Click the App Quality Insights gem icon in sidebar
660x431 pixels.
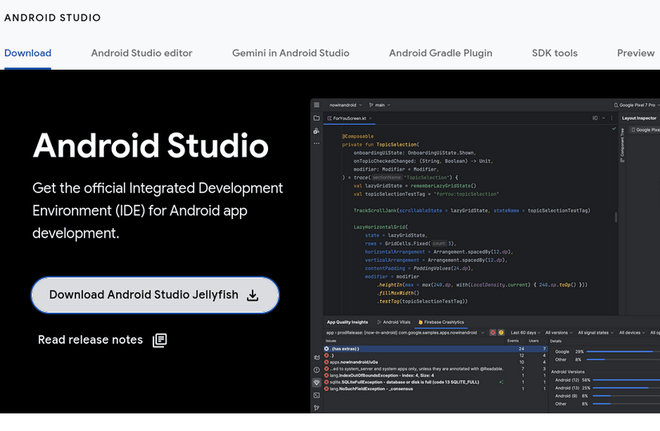click(x=317, y=382)
